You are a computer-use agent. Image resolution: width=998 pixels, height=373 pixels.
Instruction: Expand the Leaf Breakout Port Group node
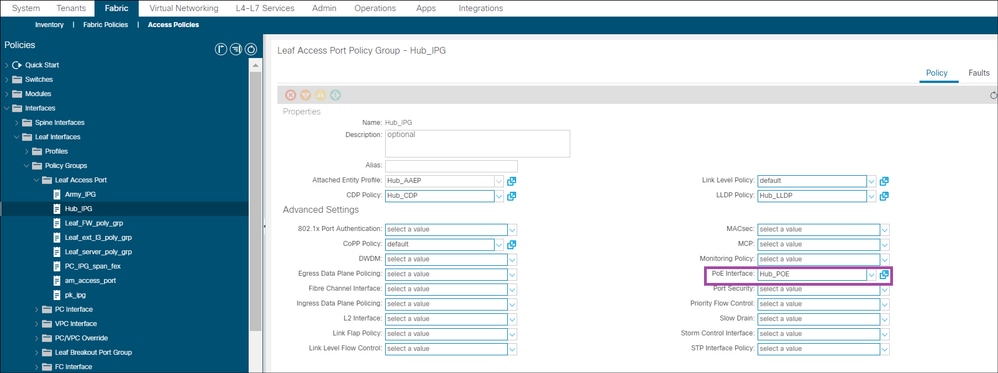[x=37, y=352]
